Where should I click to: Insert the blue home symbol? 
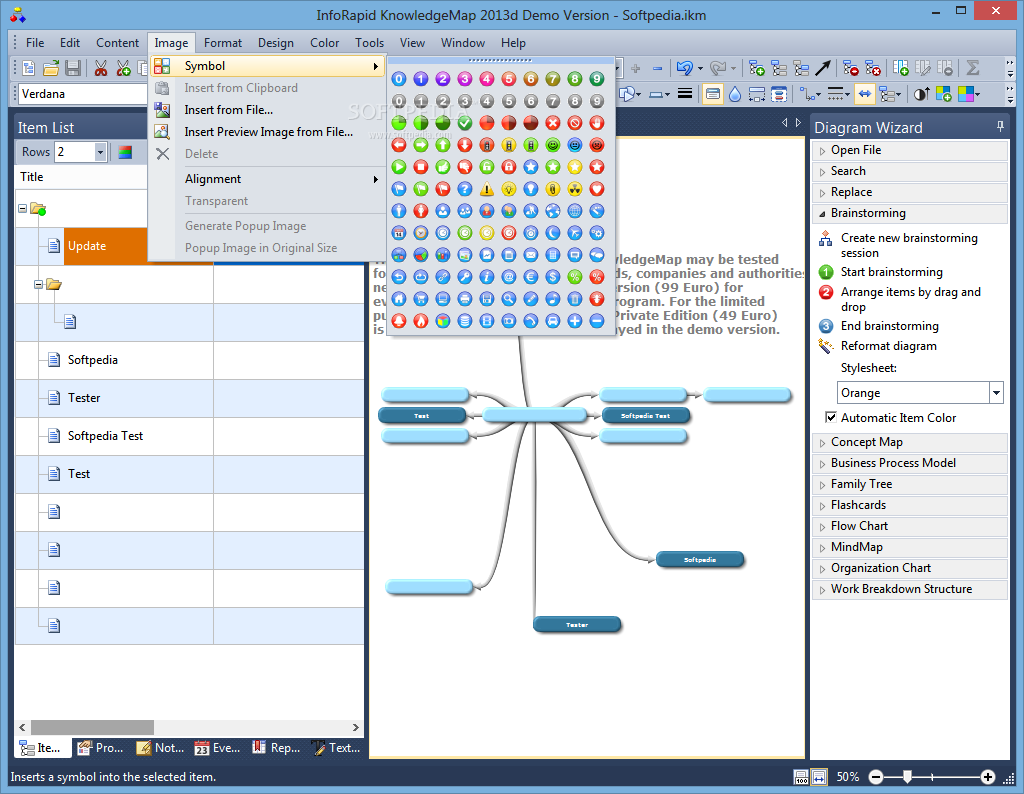[x=398, y=299]
